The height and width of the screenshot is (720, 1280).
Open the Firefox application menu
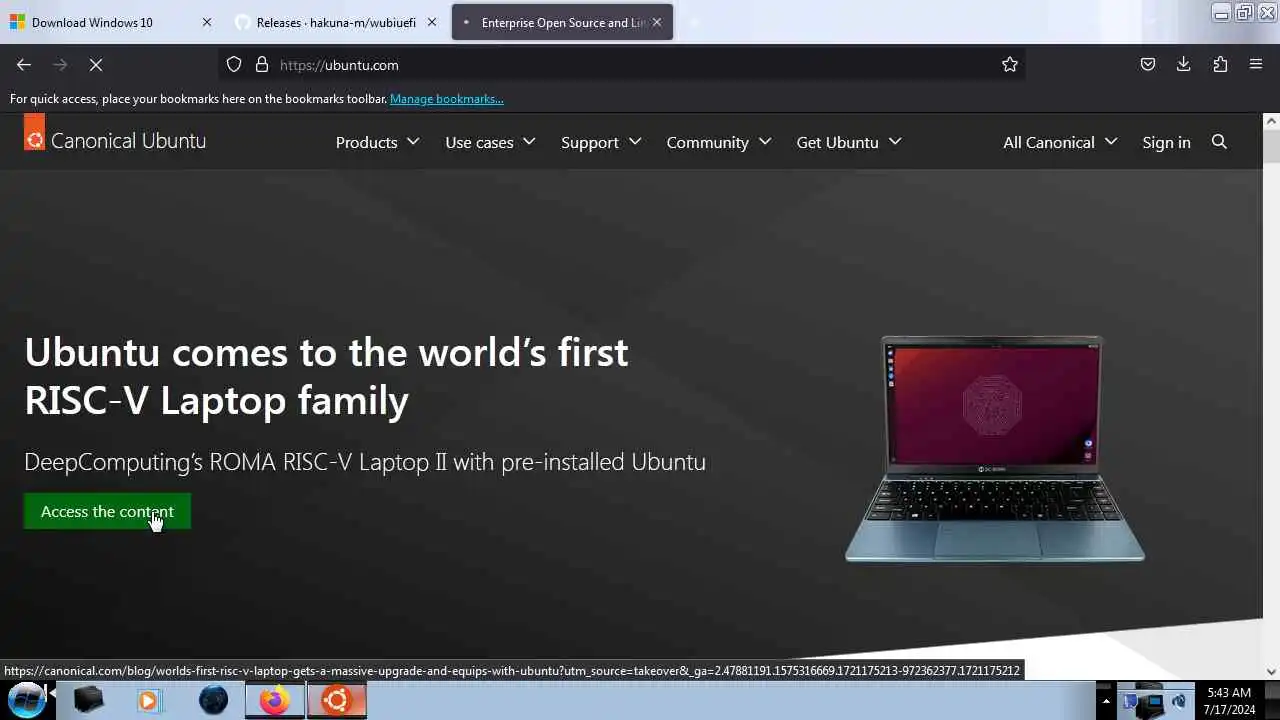(x=1256, y=65)
